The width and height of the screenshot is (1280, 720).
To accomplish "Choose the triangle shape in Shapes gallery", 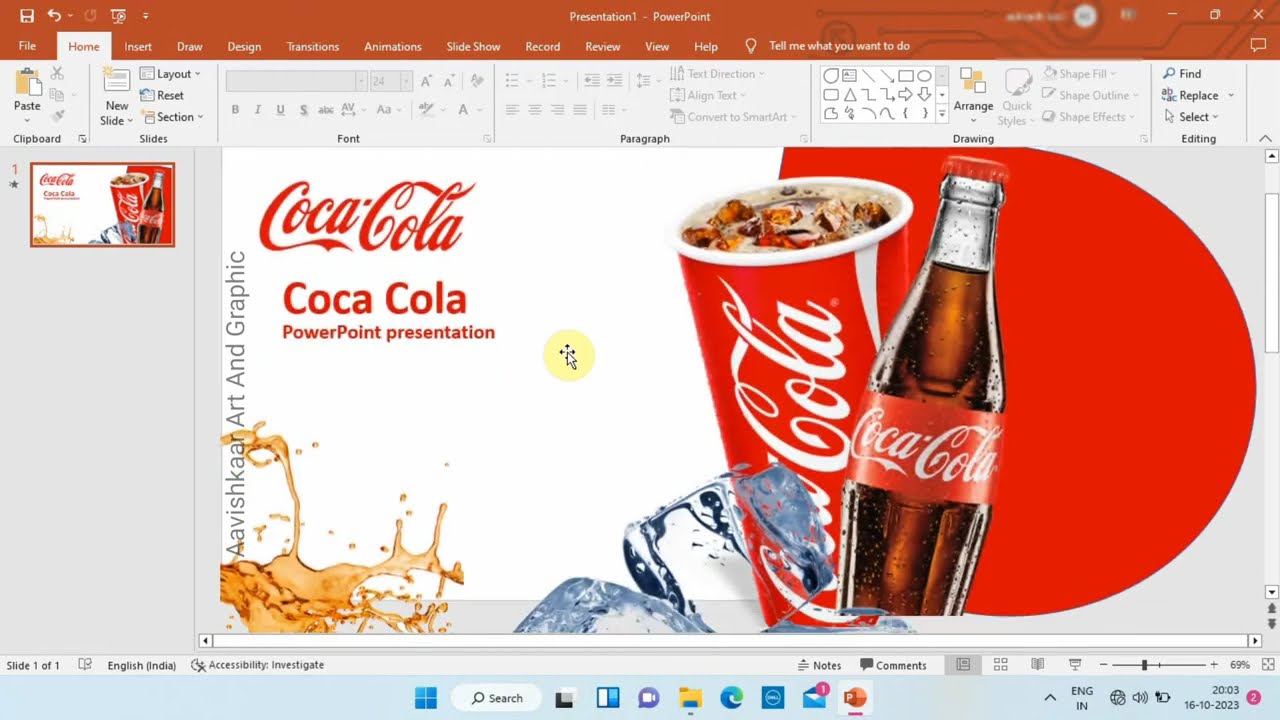I will click(849, 95).
